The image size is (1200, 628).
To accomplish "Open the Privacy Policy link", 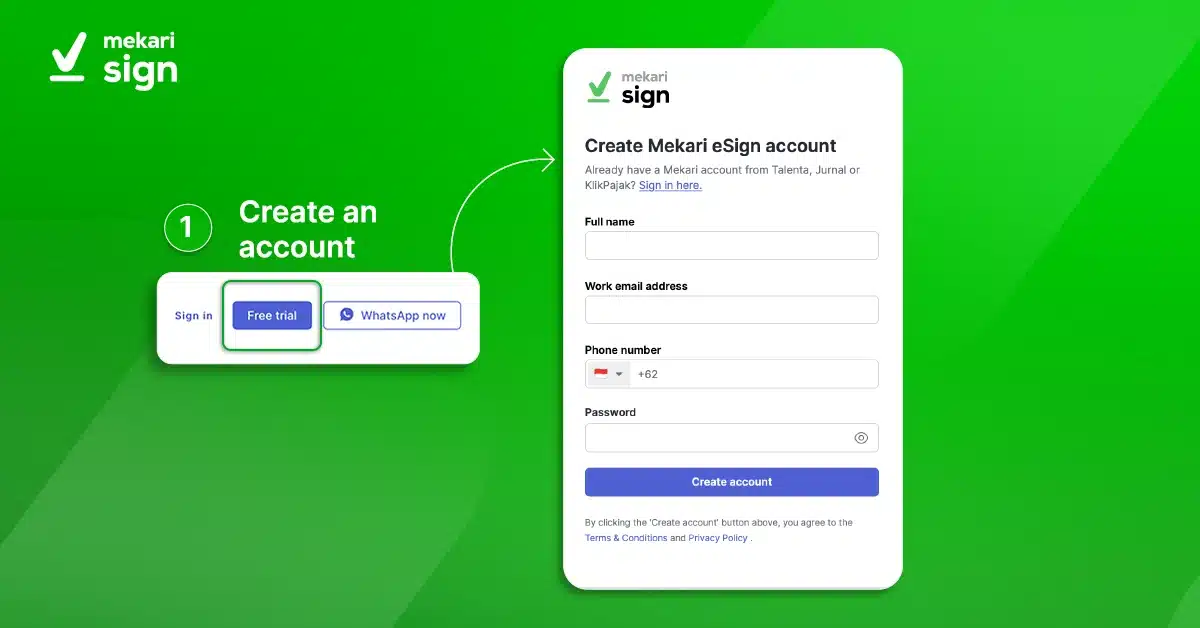I will click(718, 538).
